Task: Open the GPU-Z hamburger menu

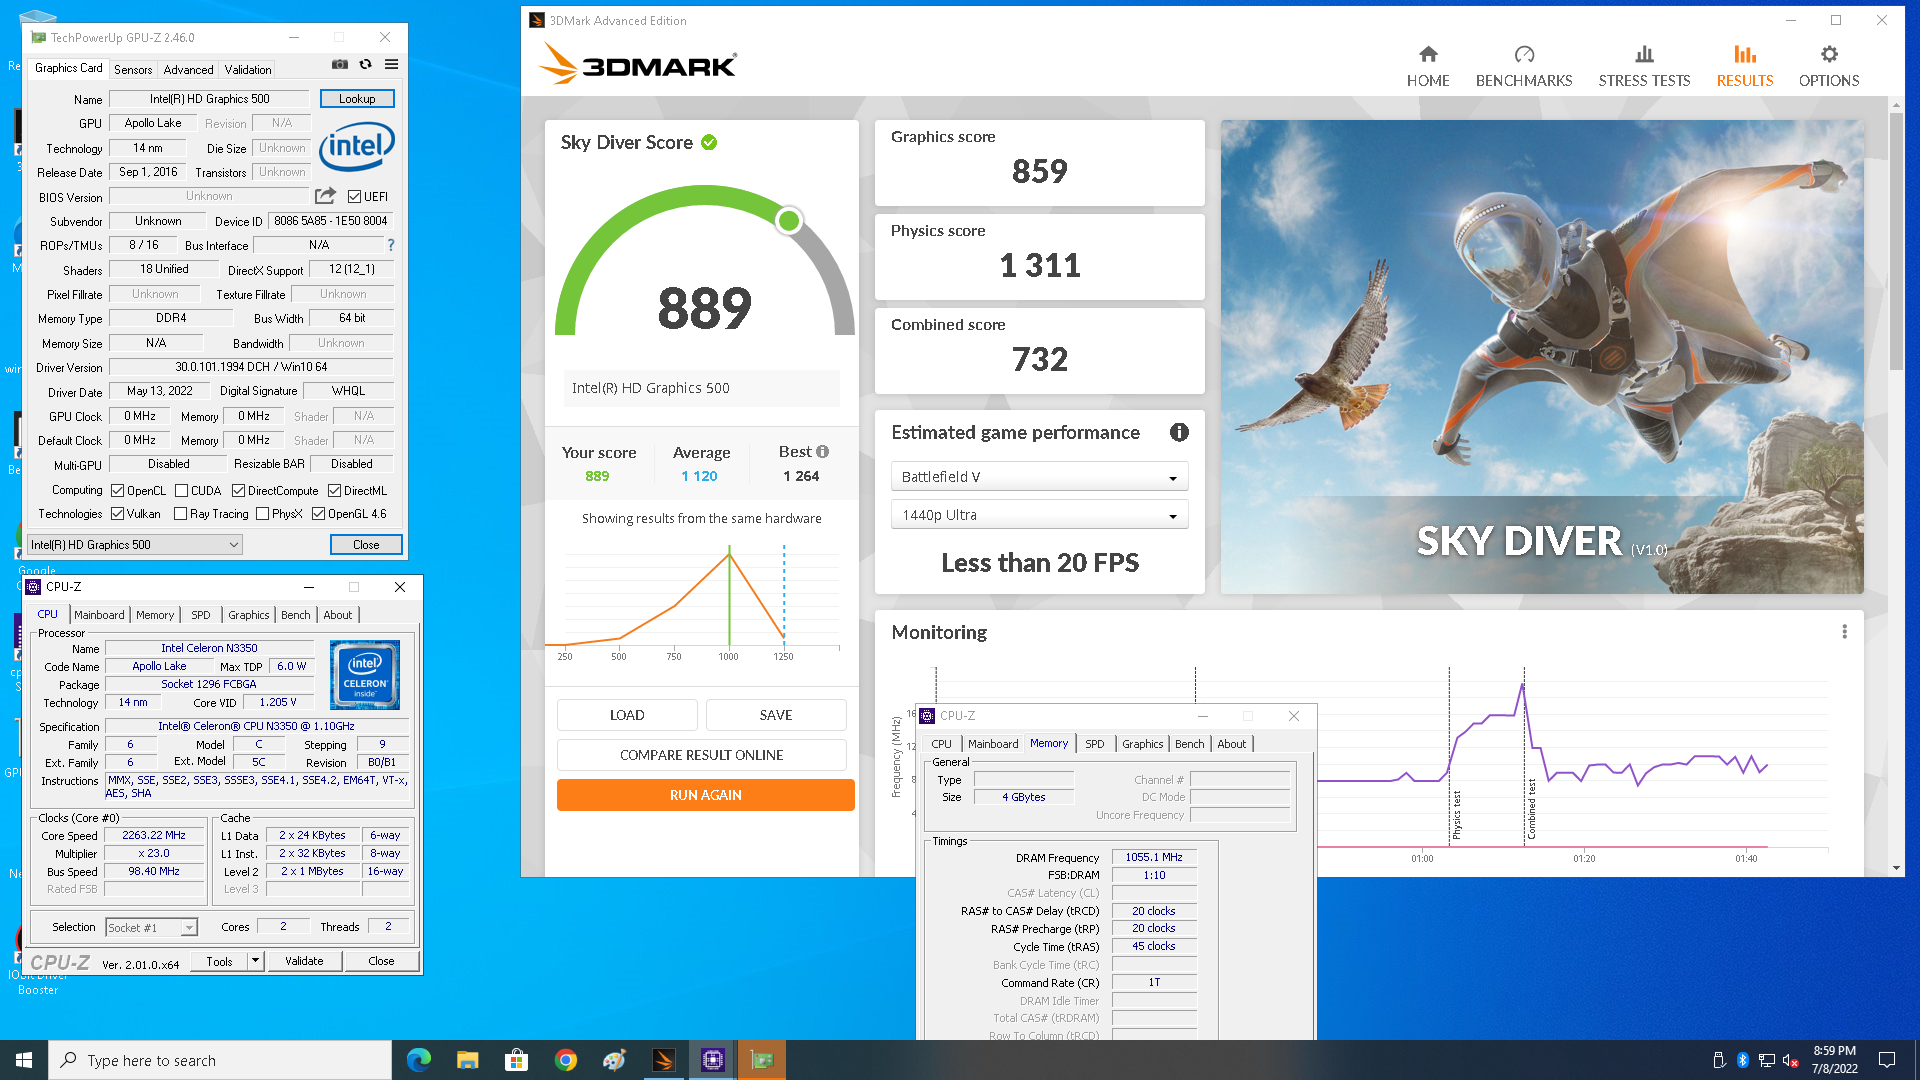Action: [x=392, y=64]
